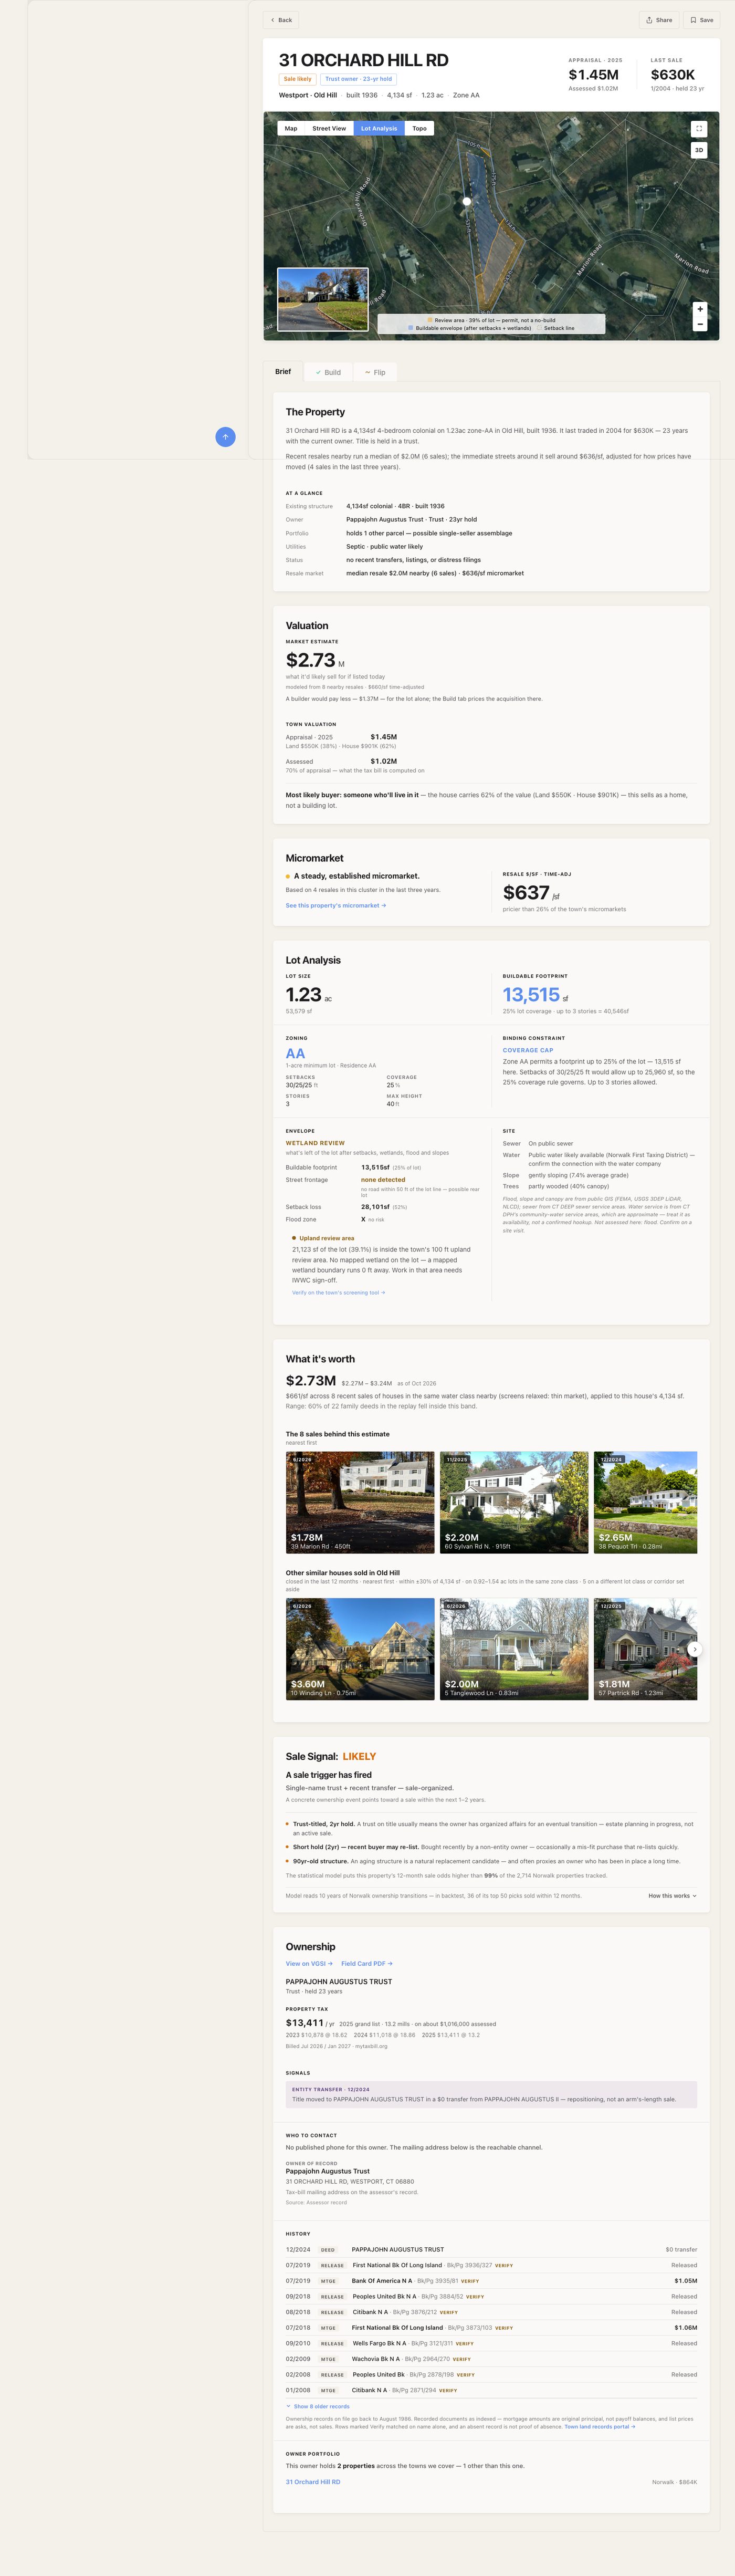
Task: Open the Town land records portal link
Action: click(x=600, y=2427)
